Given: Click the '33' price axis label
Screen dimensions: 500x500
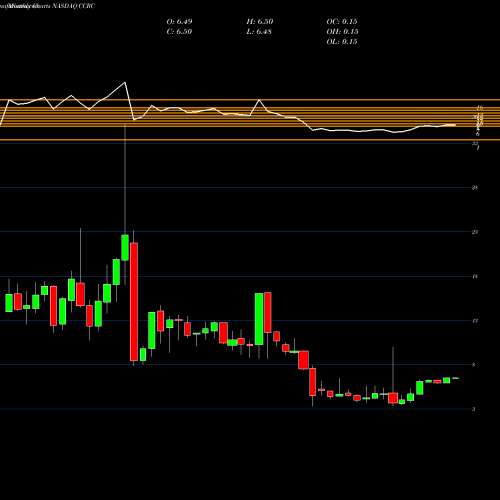Looking at the screenshot, I should click(475, 143).
